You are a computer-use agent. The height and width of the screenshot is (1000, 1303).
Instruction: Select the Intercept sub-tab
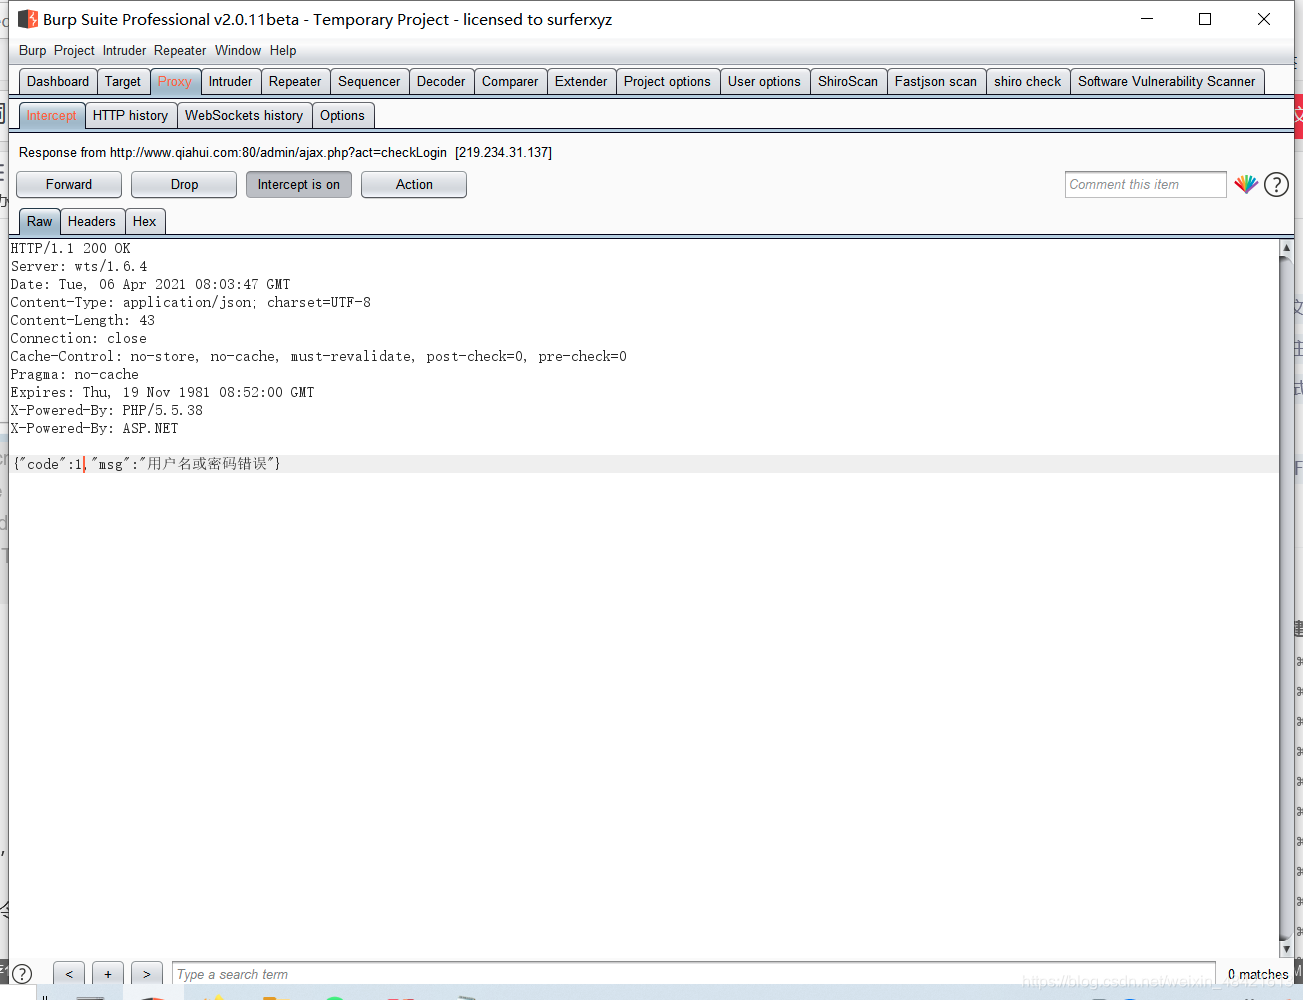[51, 115]
